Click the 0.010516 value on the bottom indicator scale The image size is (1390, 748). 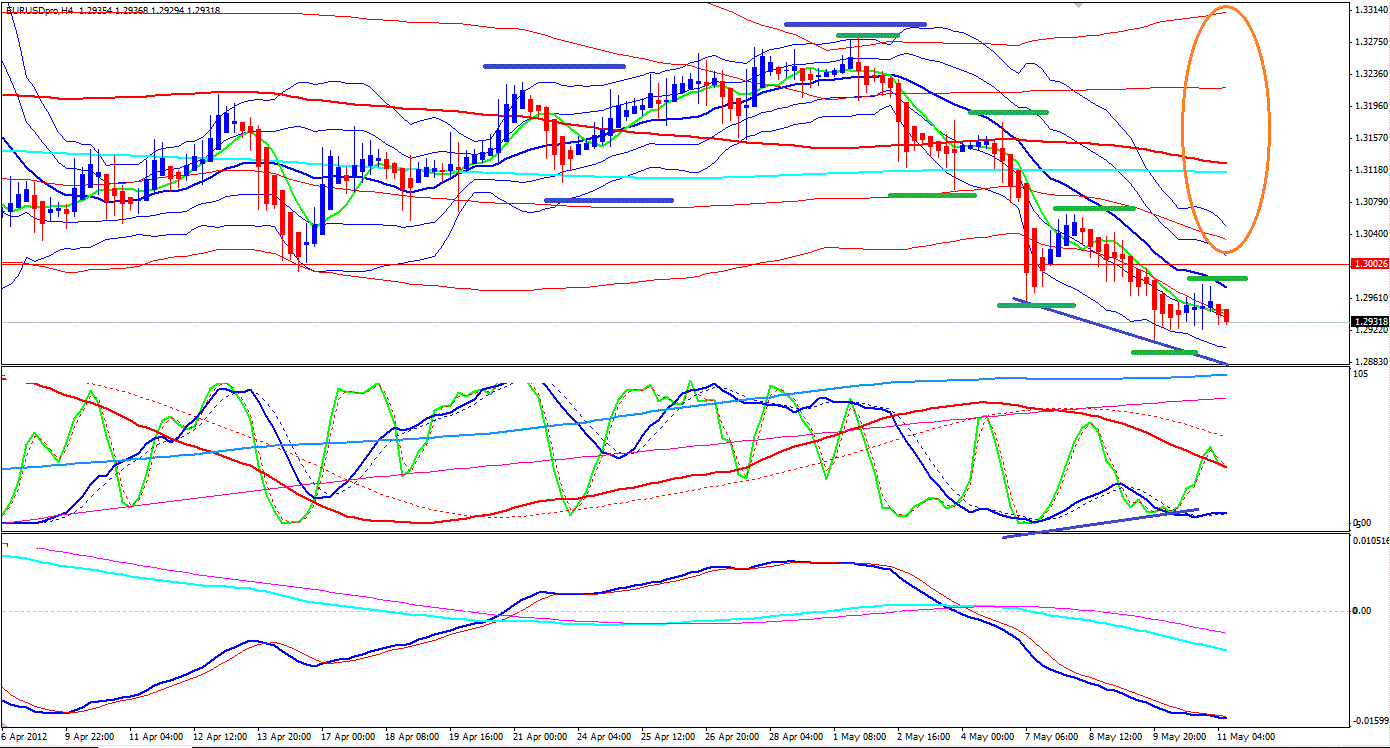pyautogui.click(x=1369, y=541)
